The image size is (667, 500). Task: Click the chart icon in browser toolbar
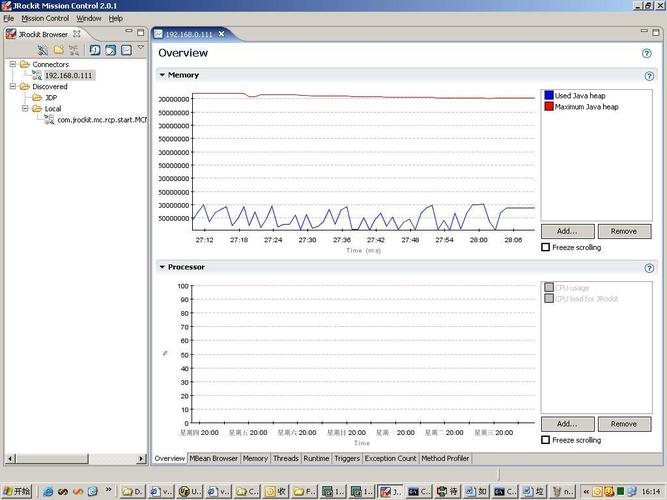126,50
